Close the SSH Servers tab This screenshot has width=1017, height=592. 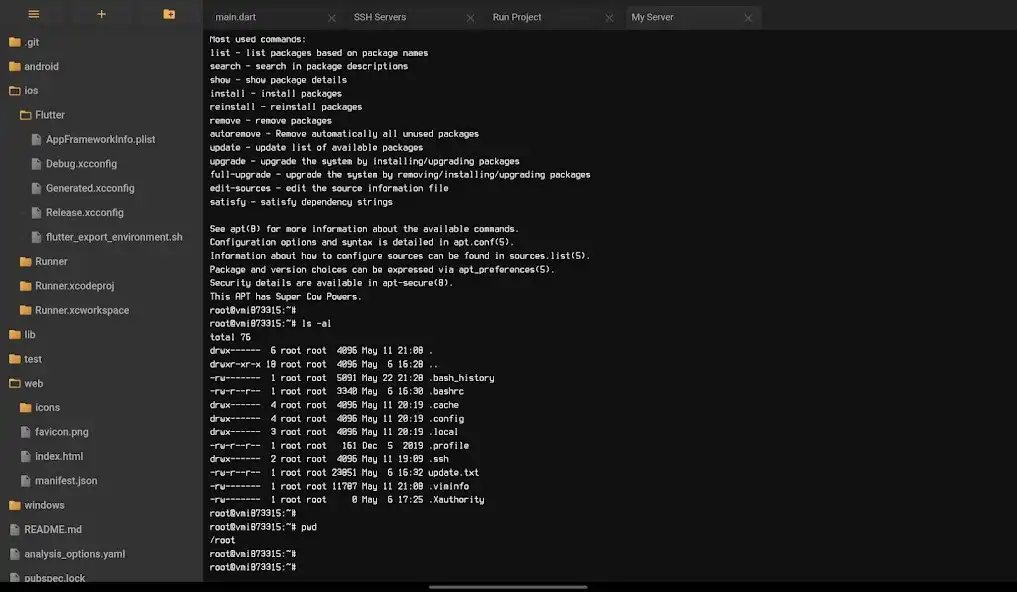click(470, 18)
